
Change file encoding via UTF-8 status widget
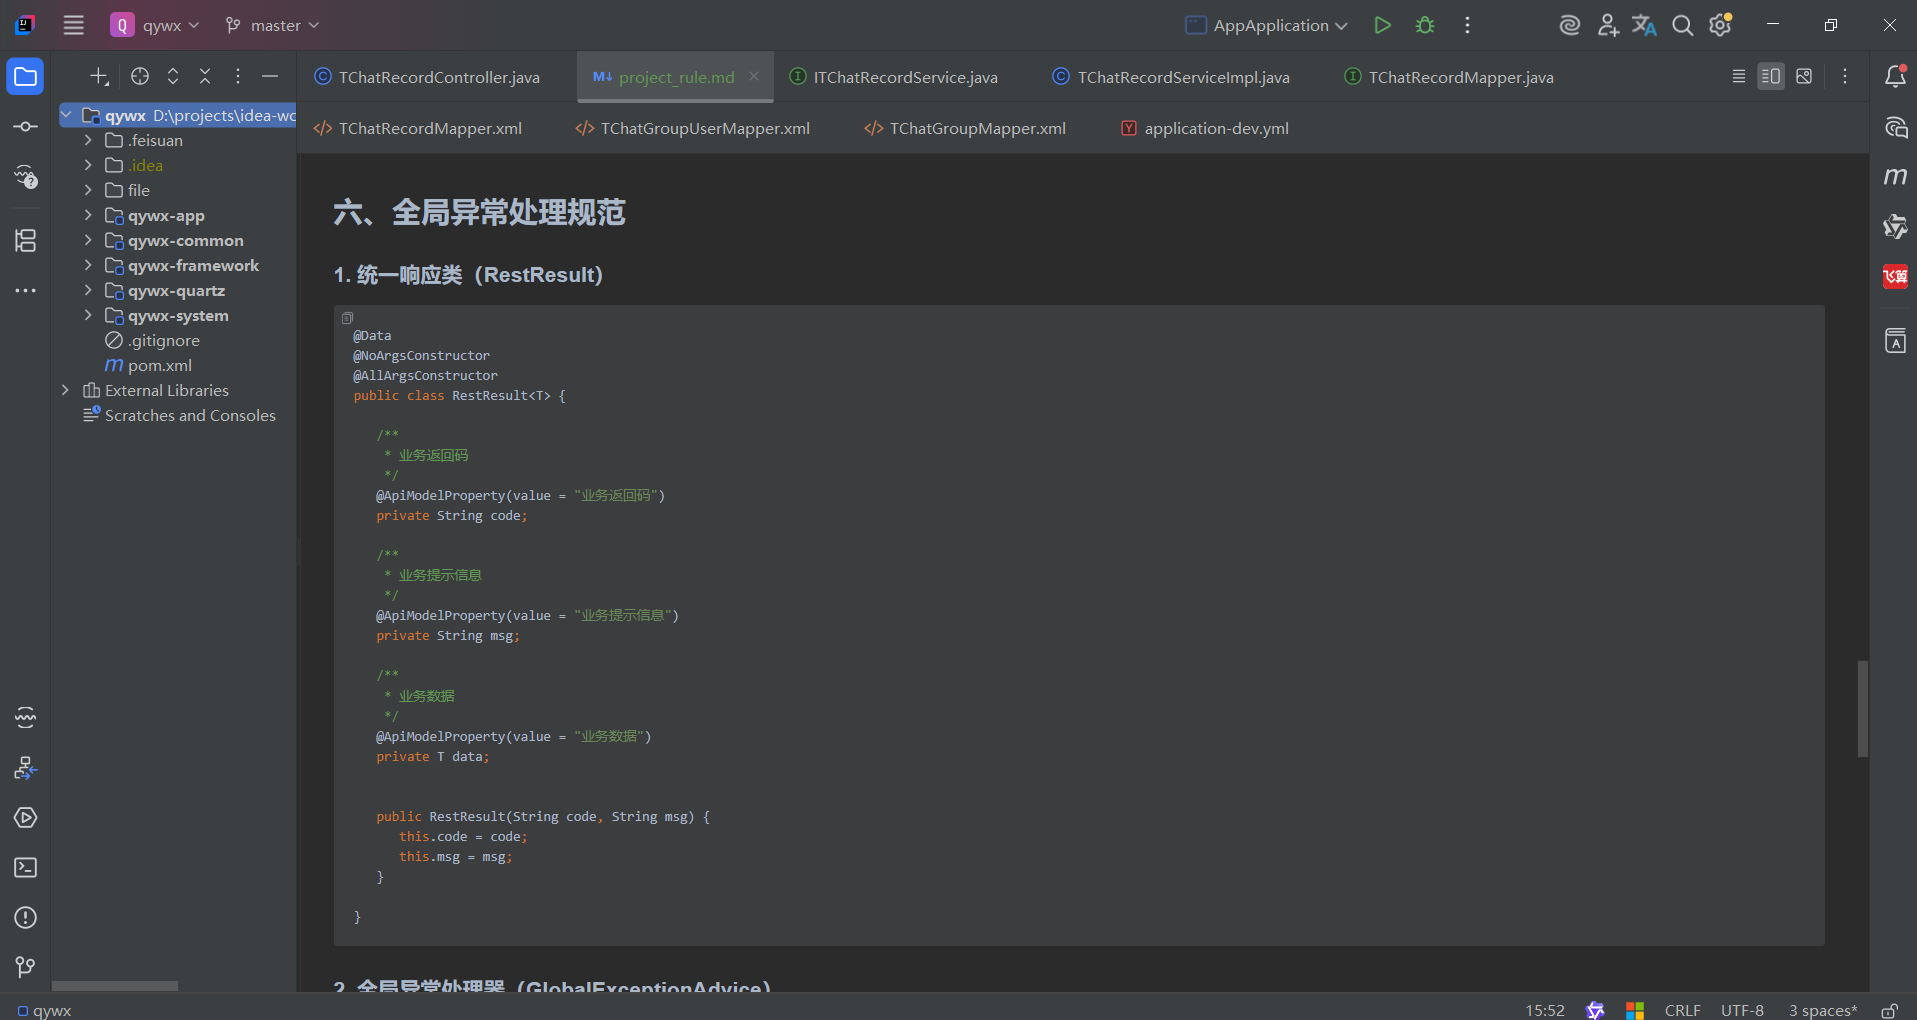[1742, 1010]
